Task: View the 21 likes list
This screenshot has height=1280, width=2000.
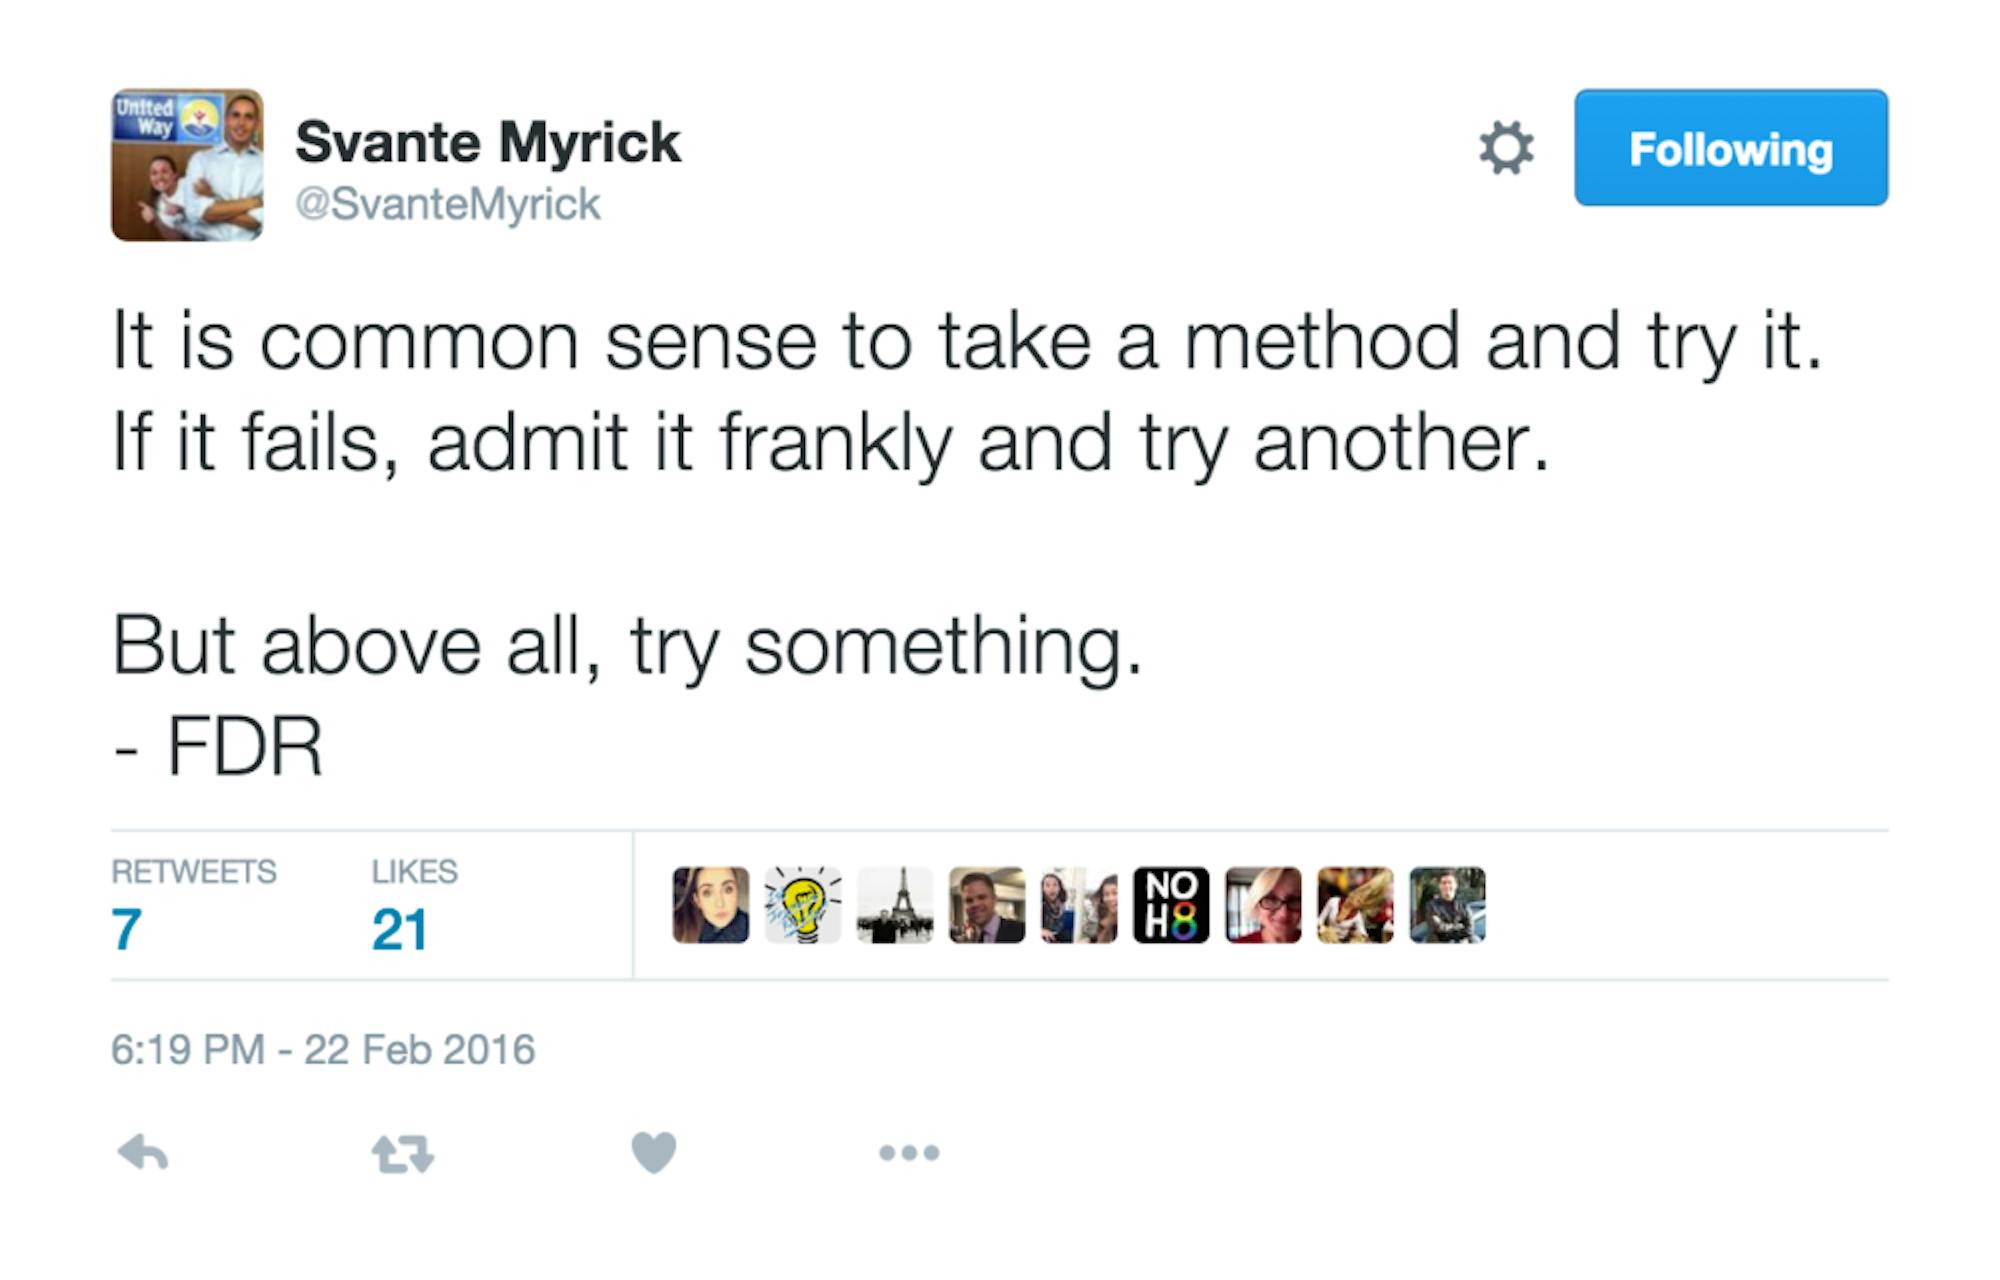Action: [x=399, y=929]
